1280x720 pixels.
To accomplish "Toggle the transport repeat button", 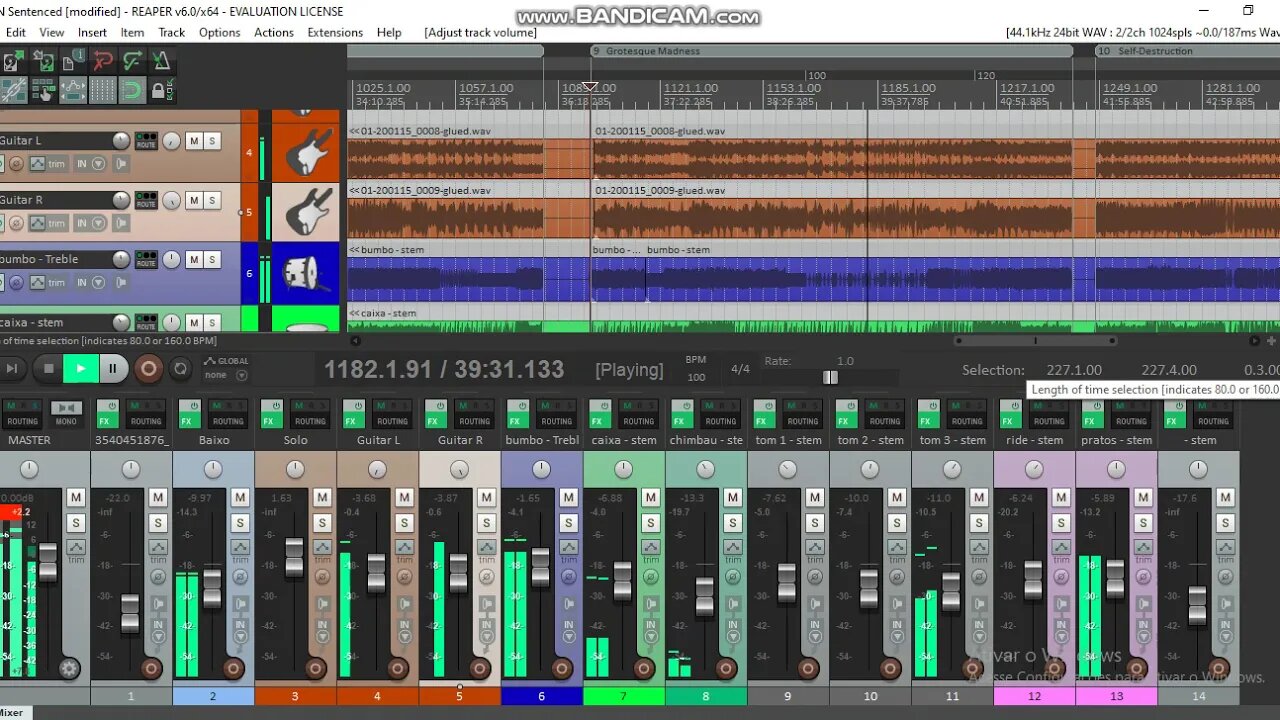I will click(x=180, y=369).
